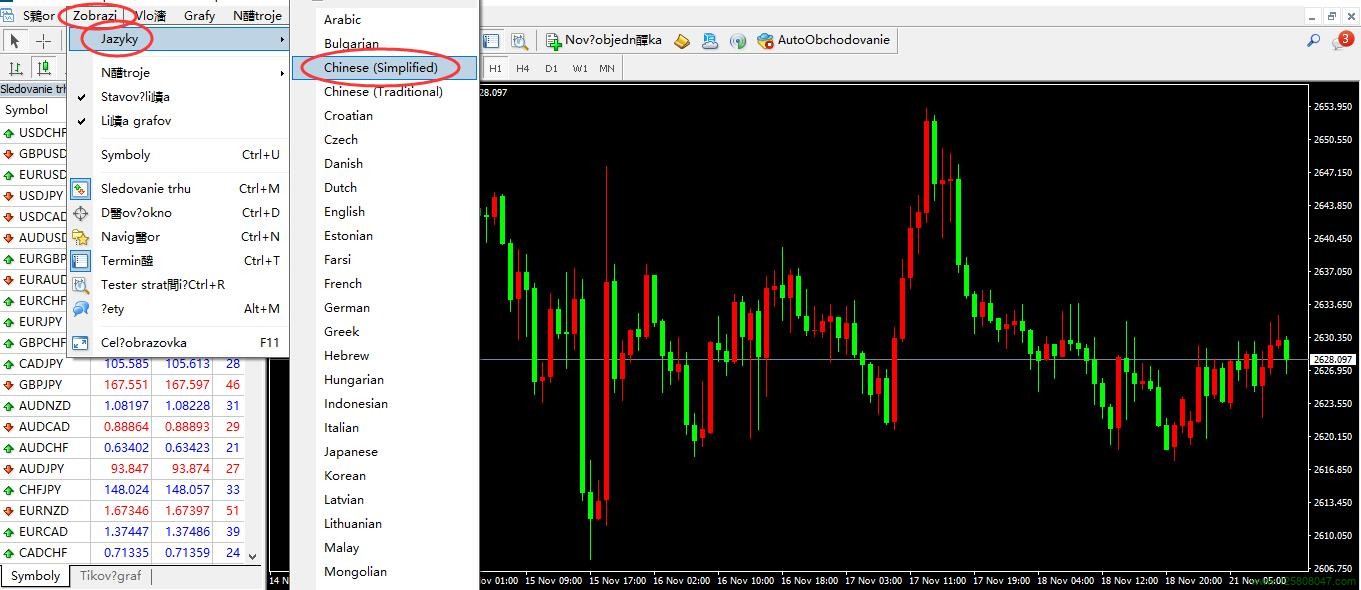Viewport: 1361px width, 590px height.
Task: Select Chinese (Traditional) language
Action: [x=385, y=92]
